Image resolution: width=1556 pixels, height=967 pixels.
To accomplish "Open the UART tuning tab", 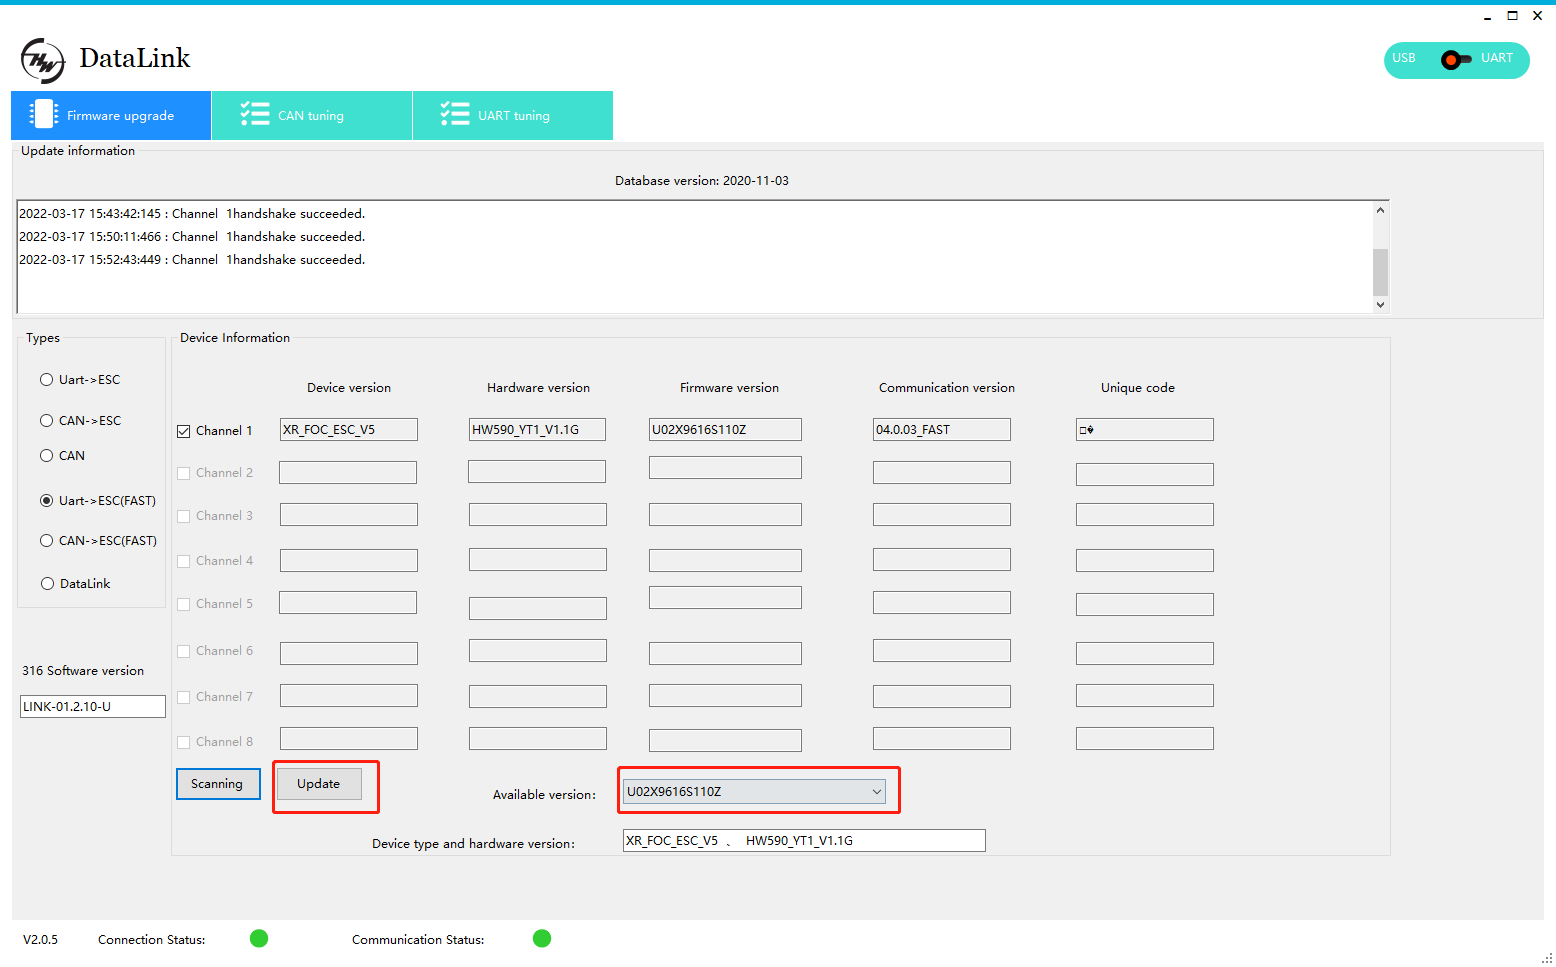I will (513, 116).
